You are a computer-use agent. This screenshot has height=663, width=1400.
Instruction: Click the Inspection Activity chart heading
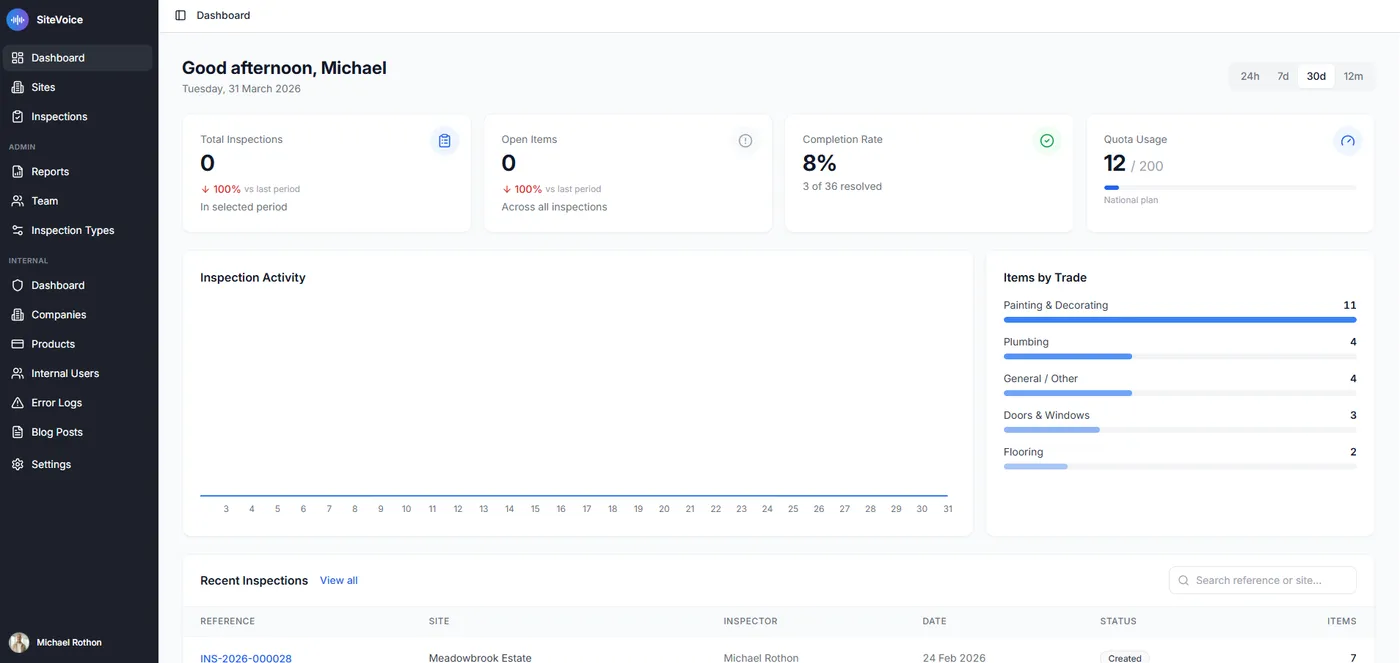253,278
